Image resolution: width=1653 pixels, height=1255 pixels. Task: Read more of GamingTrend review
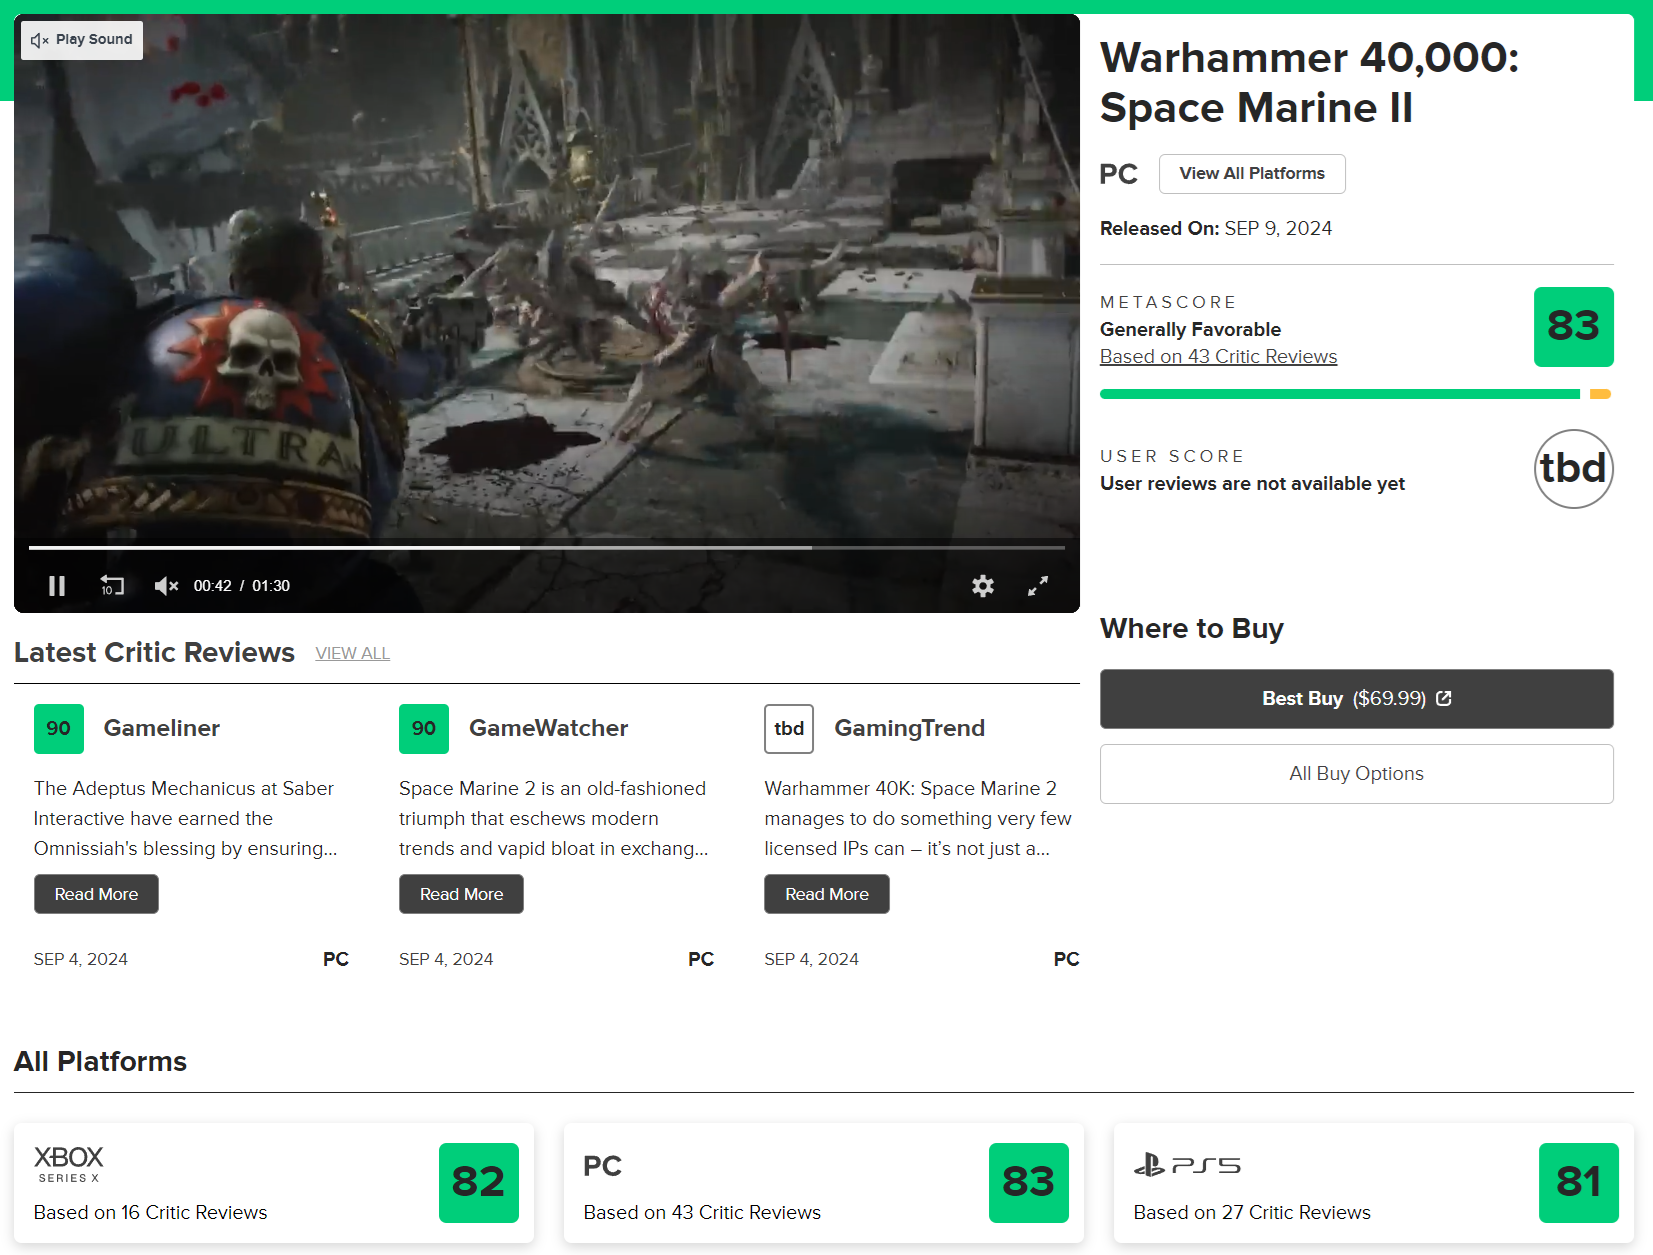click(827, 894)
